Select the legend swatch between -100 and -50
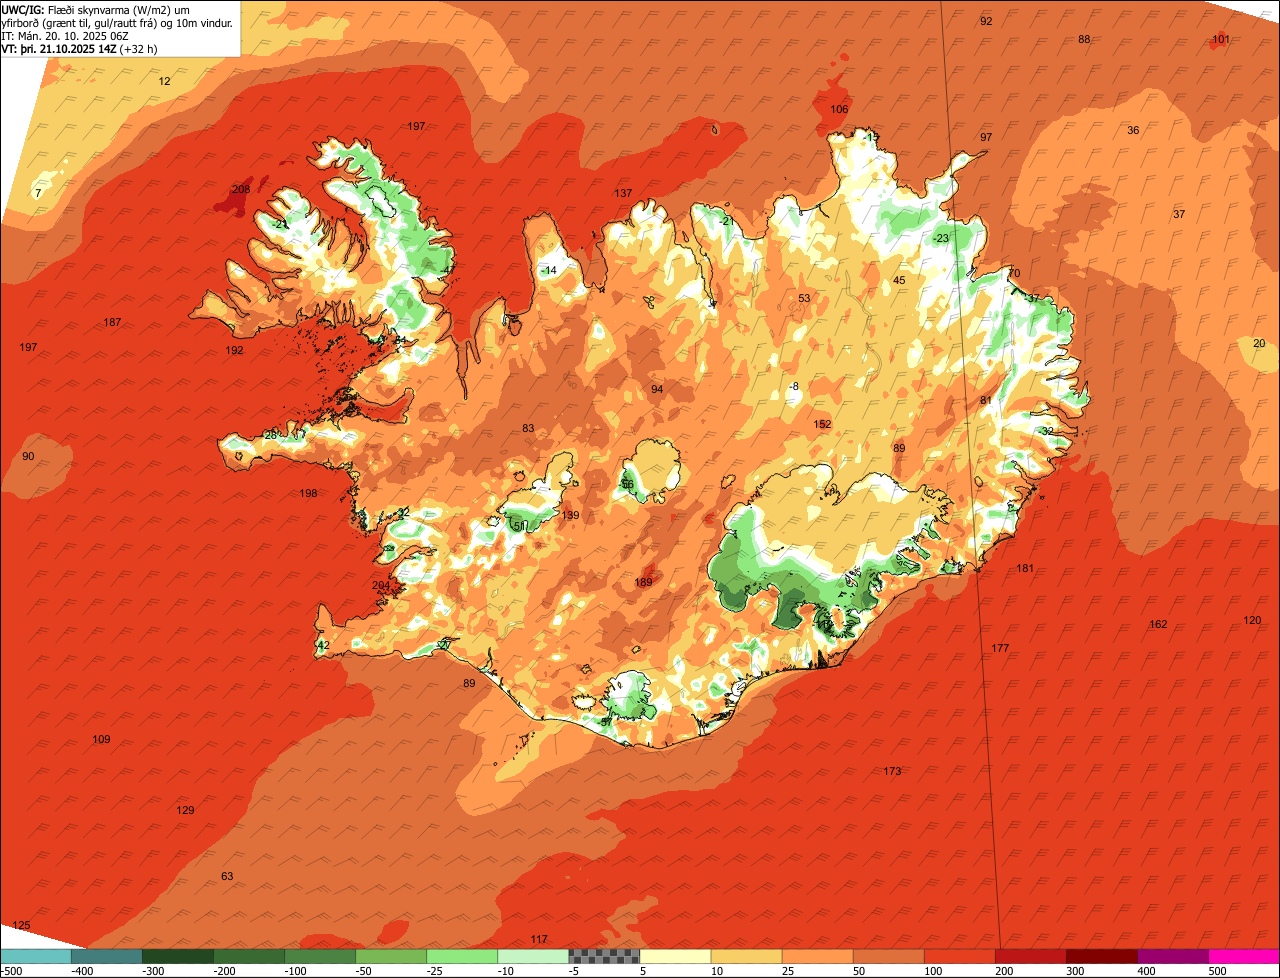The width and height of the screenshot is (1280, 978). pyautogui.click(x=320, y=956)
